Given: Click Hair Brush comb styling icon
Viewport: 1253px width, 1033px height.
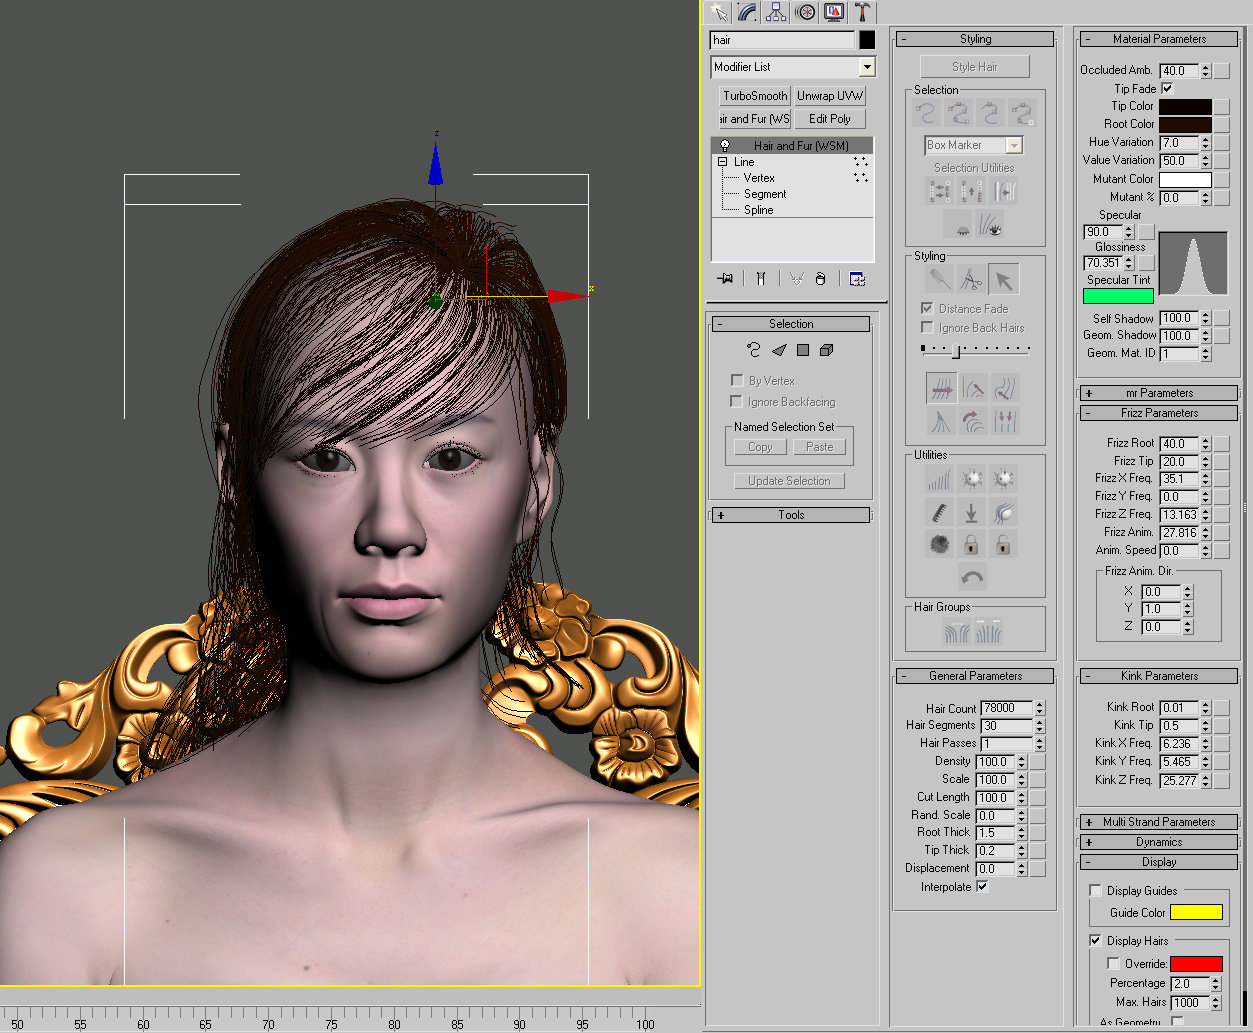Looking at the screenshot, I should click(938, 279).
